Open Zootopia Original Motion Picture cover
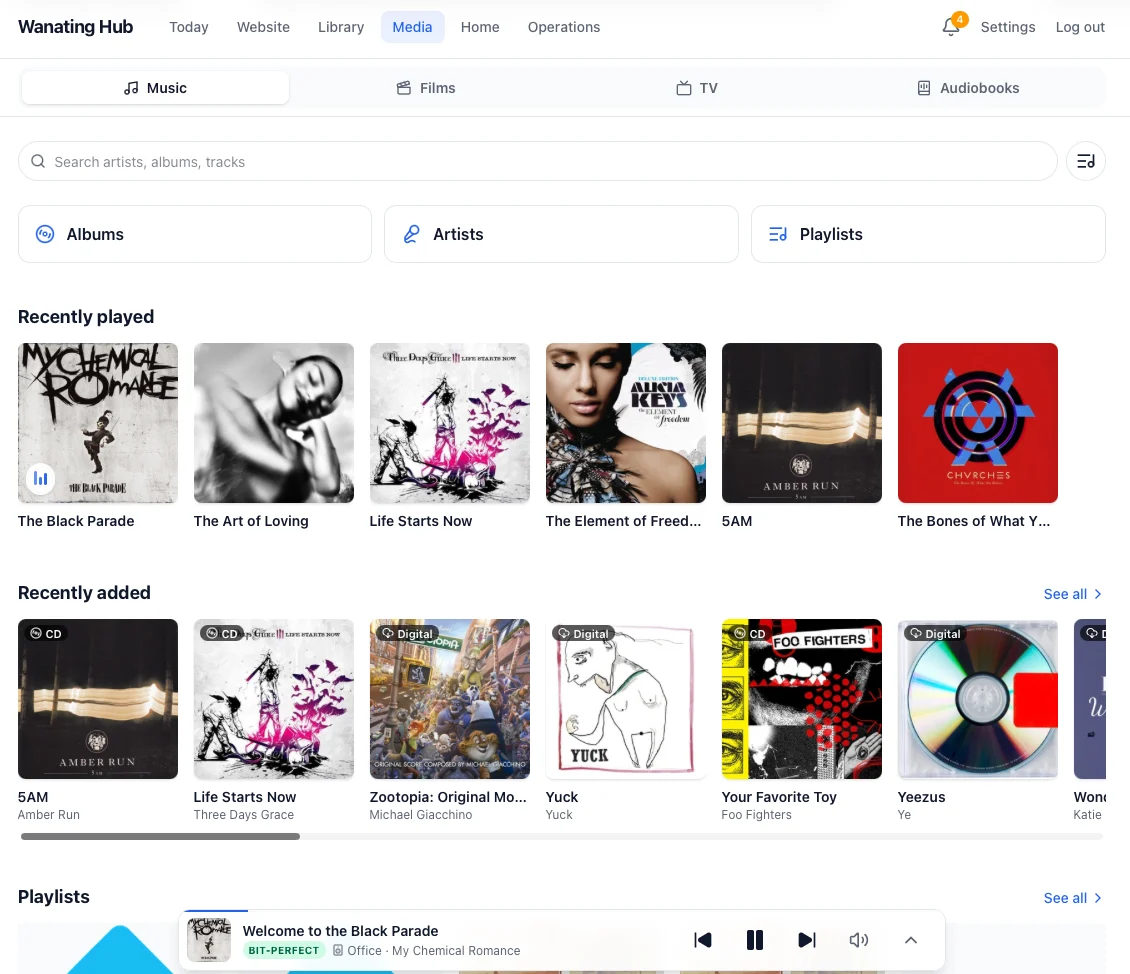 pos(450,699)
